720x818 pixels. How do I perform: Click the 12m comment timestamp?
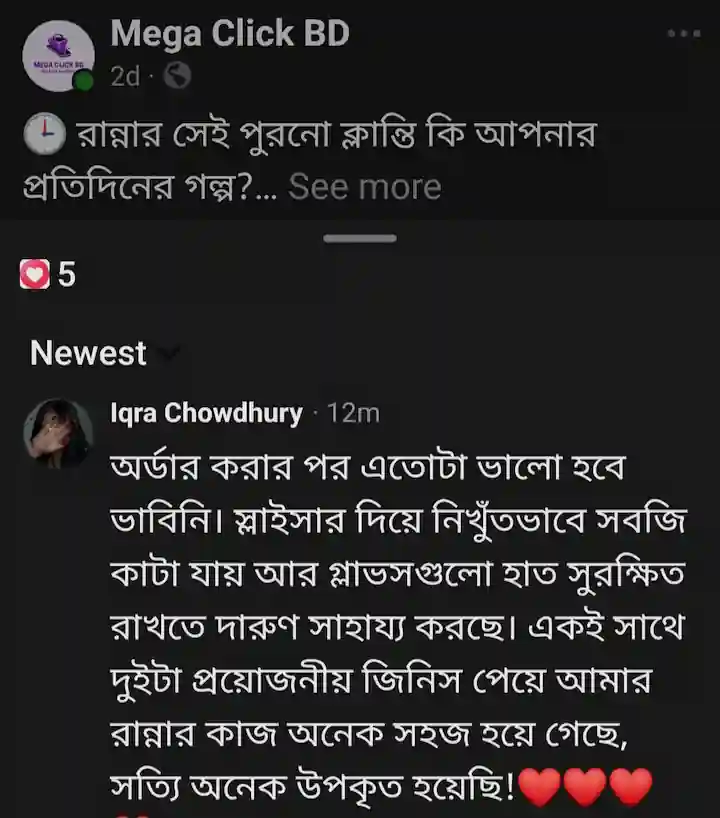pyautogui.click(x=353, y=413)
